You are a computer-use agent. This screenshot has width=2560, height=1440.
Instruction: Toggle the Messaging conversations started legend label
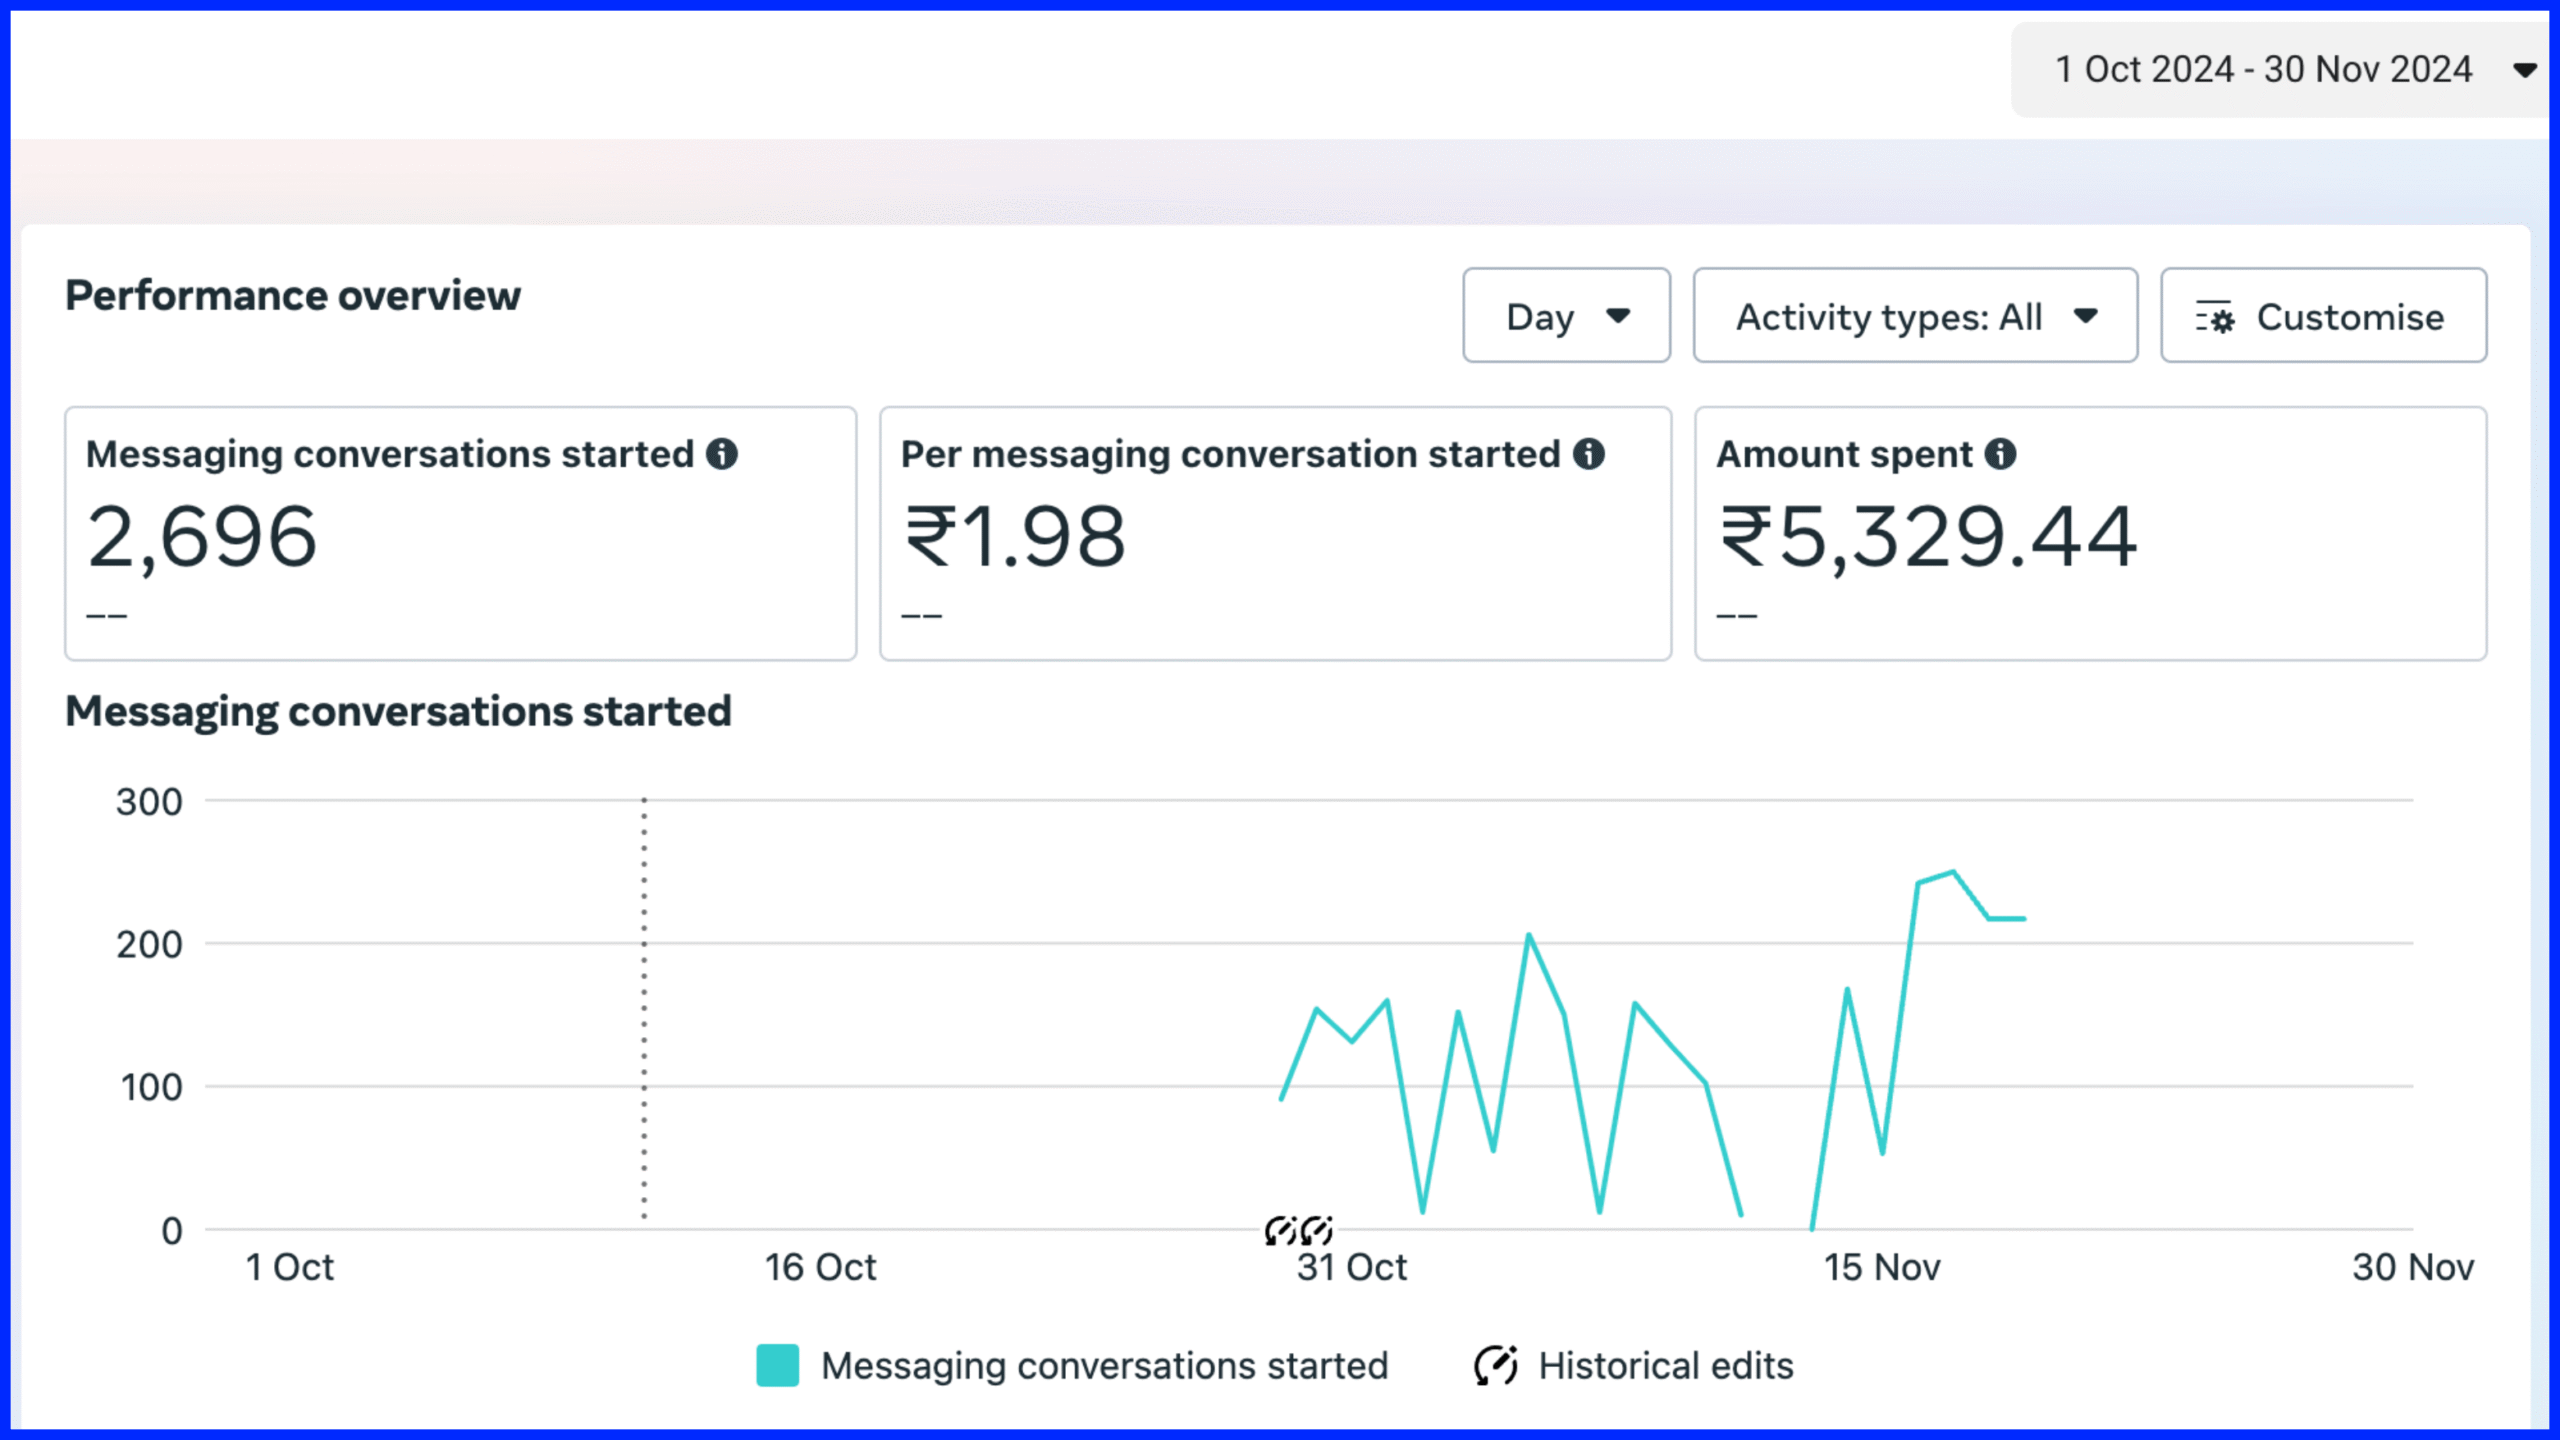click(1104, 1365)
